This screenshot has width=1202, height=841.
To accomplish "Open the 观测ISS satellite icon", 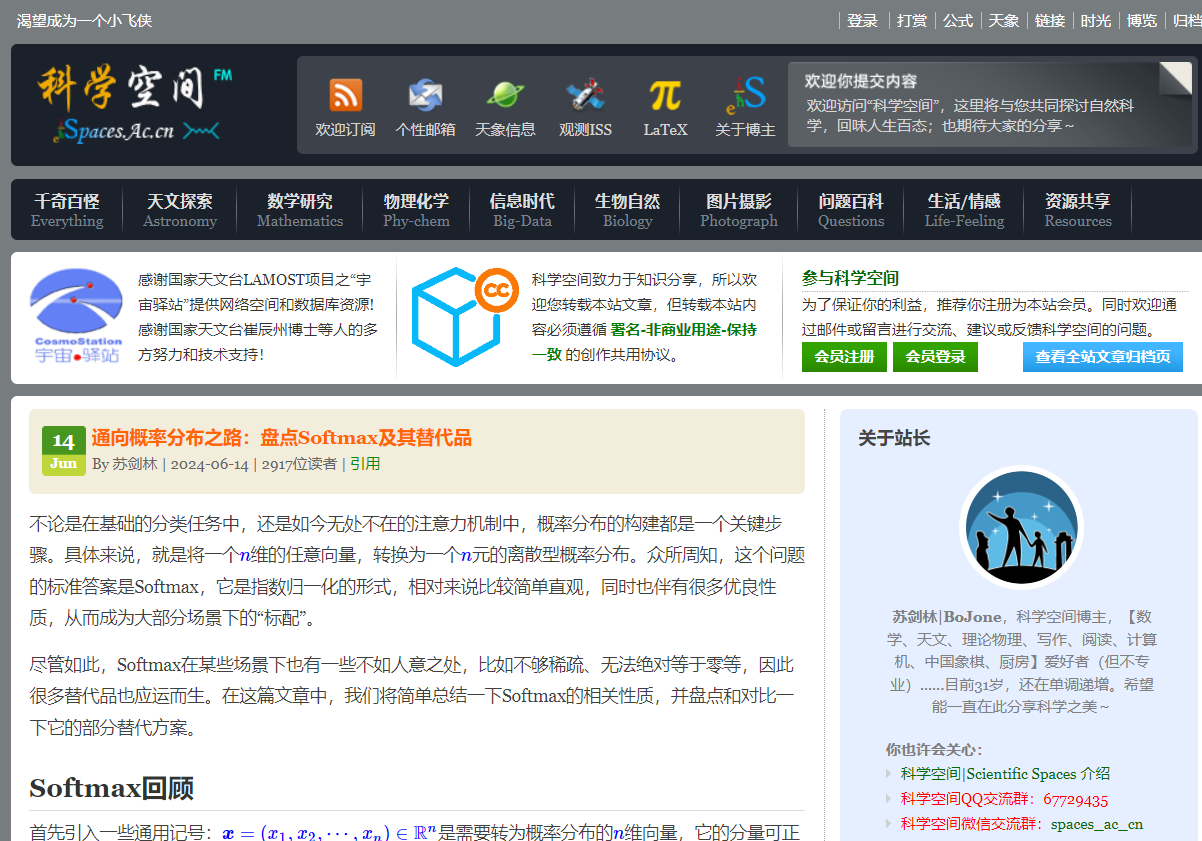I will click(585, 96).
